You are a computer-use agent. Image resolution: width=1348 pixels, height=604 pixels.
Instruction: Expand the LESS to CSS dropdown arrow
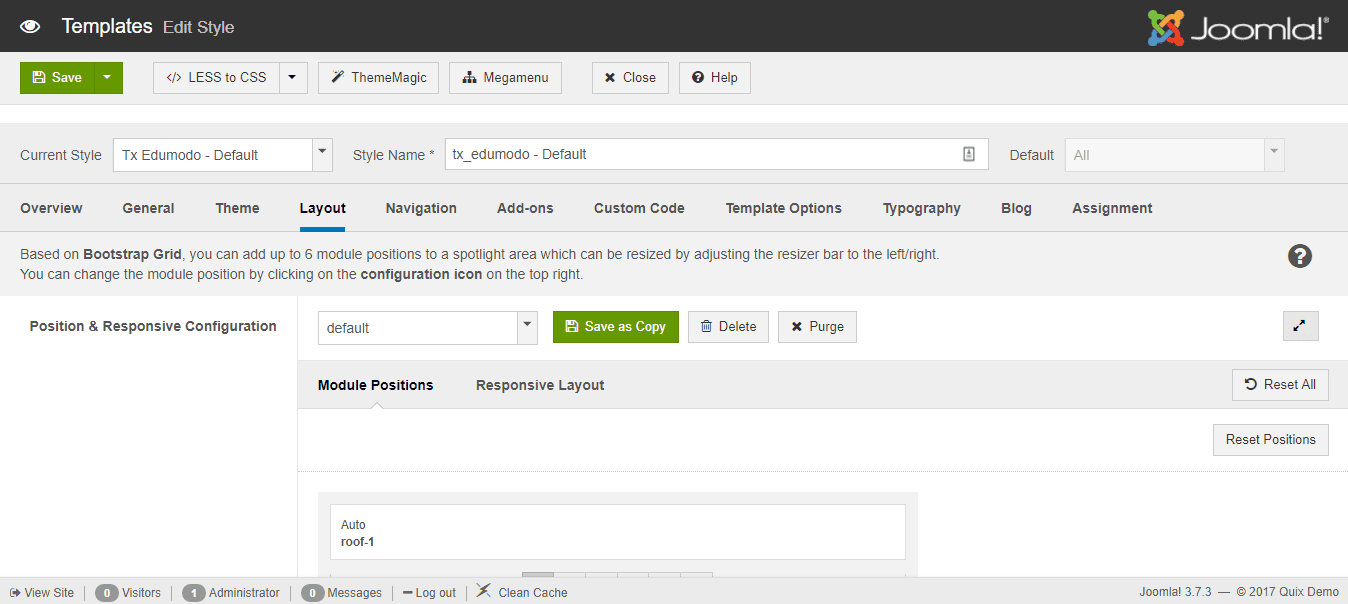pyautogui.click(x=292, y=77)
